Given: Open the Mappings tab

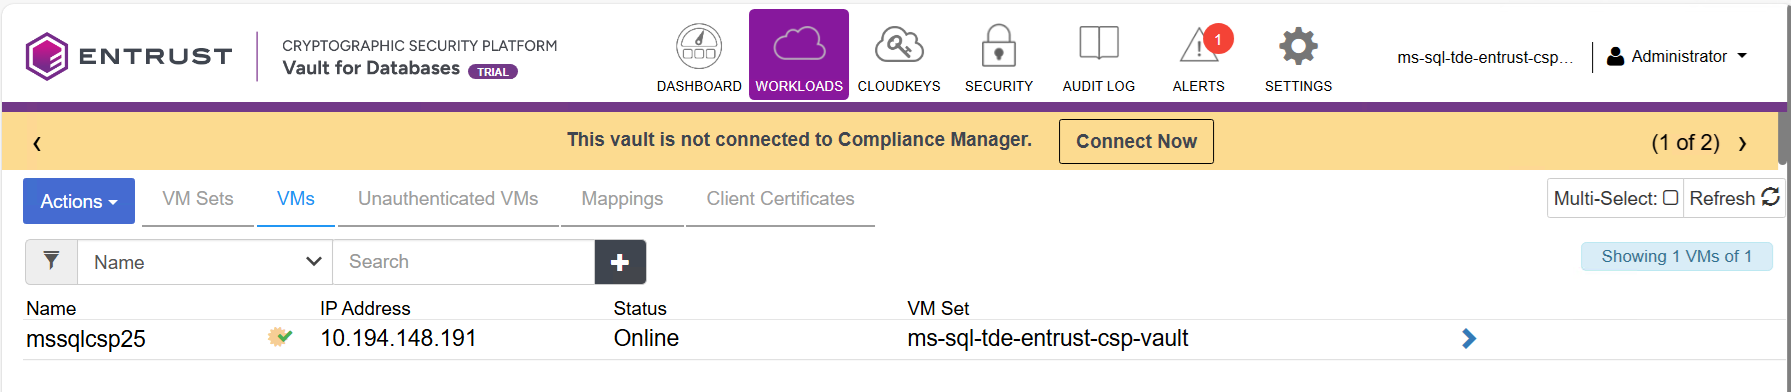Looking at the screenshot, I should 622,199.
